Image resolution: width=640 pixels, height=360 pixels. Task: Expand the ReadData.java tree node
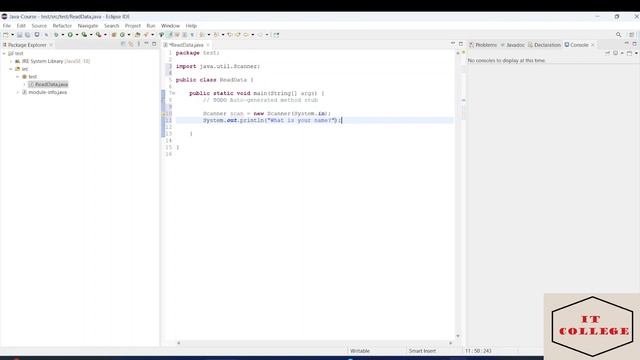(24, 84)
